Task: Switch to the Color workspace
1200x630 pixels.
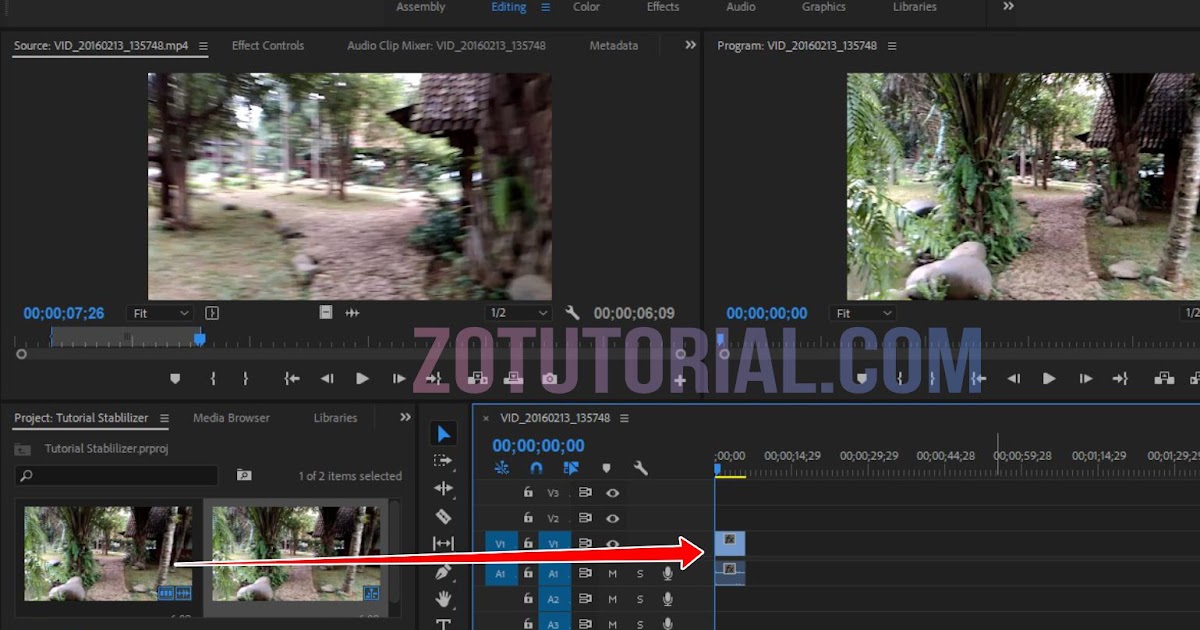Action: pyautogui.click(x=586, y=7)
